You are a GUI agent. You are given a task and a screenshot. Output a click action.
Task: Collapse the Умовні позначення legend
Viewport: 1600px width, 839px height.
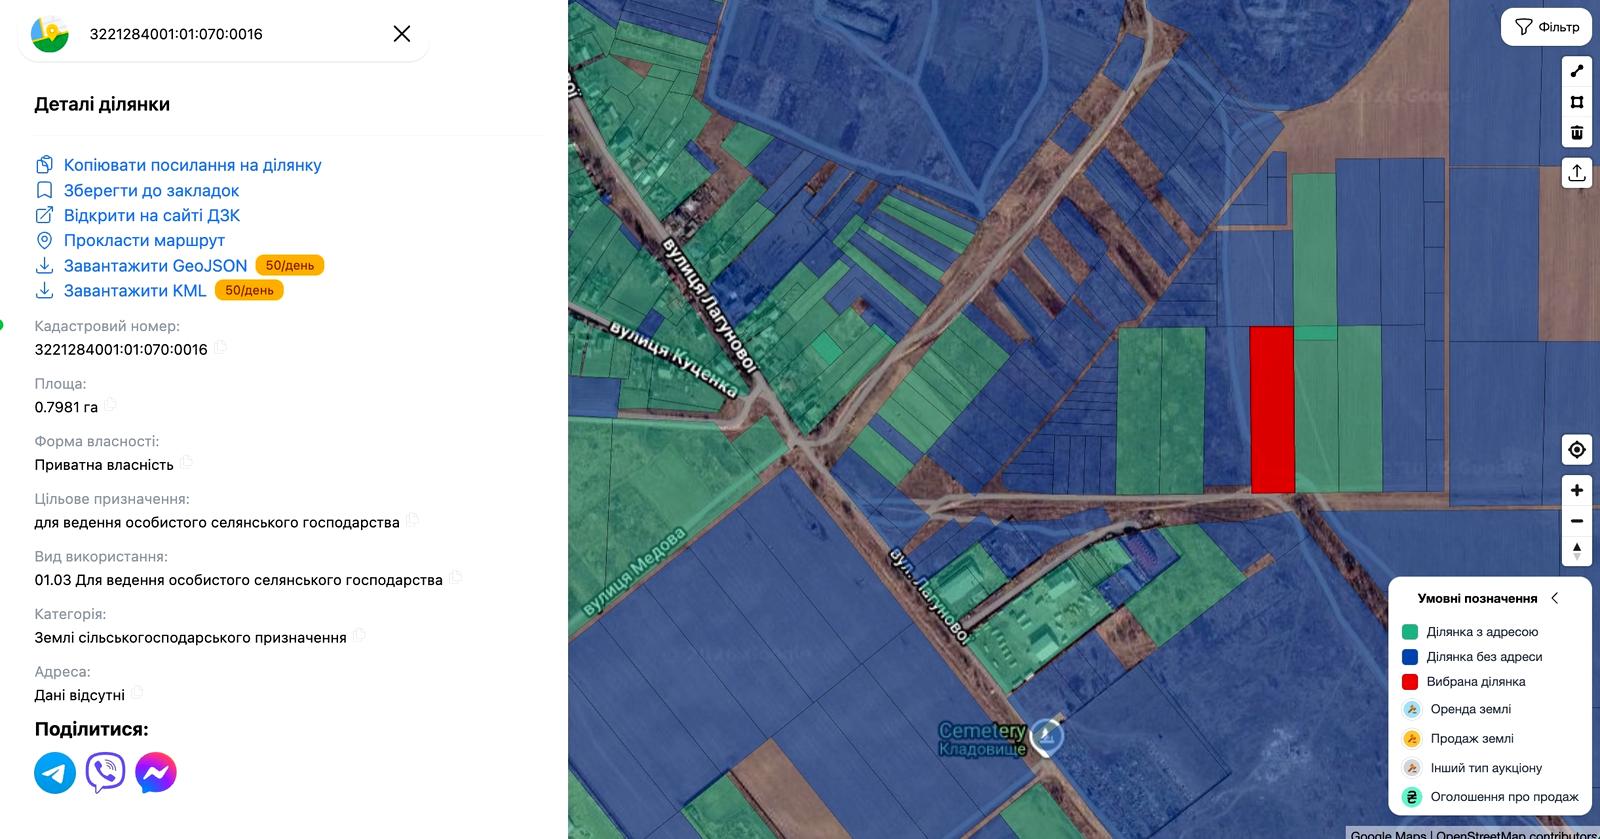[1555, 598]
